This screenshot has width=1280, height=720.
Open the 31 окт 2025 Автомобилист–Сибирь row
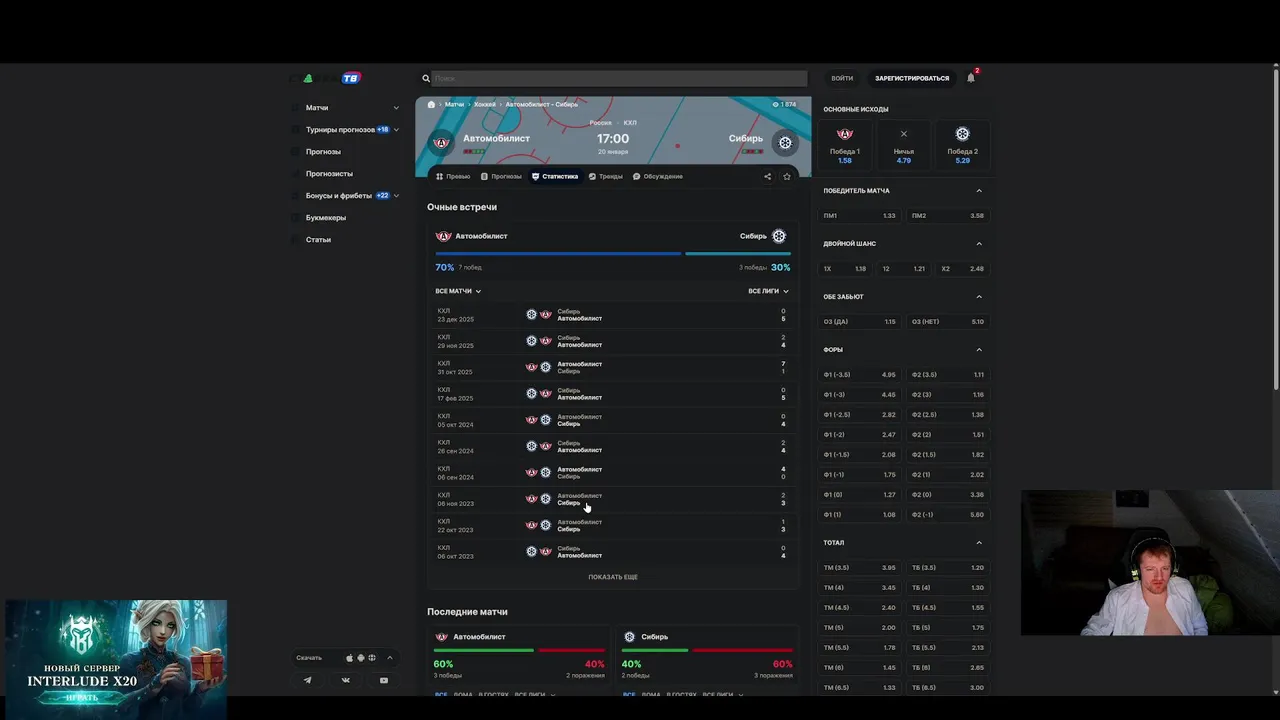click(612, 368)
